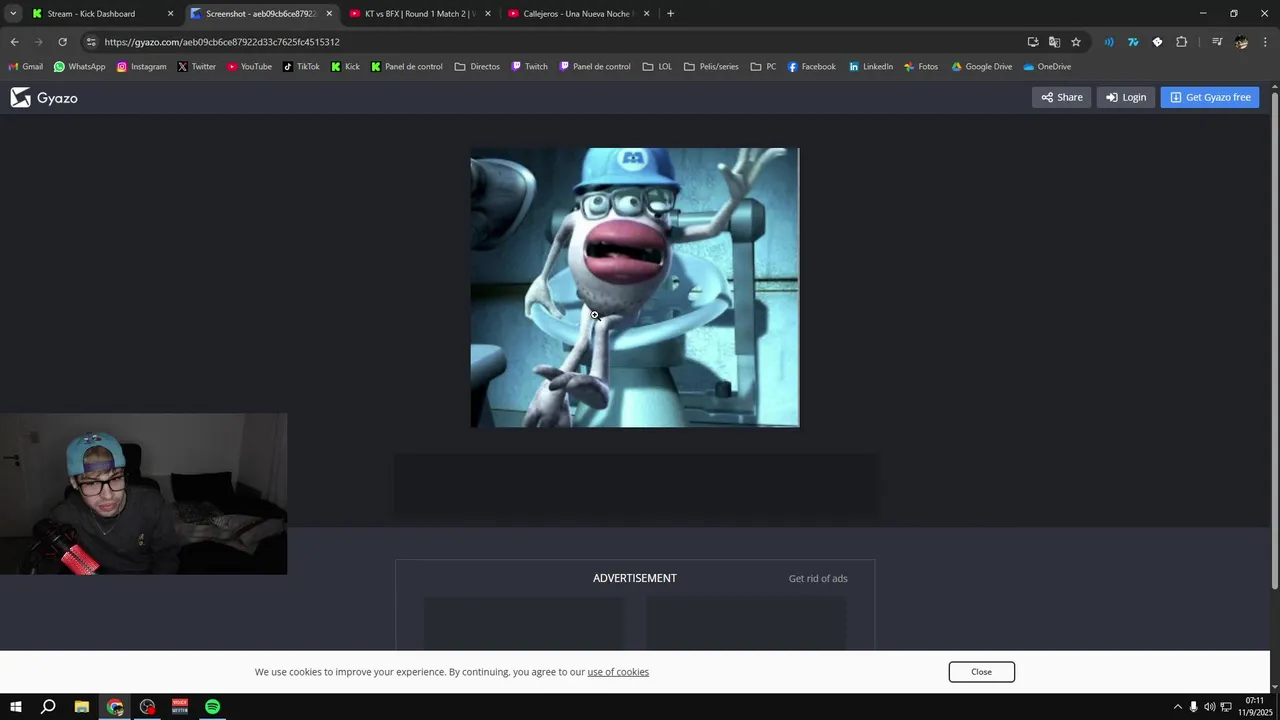Open OBS Studio from taskbar

click(x=148, y=707)
